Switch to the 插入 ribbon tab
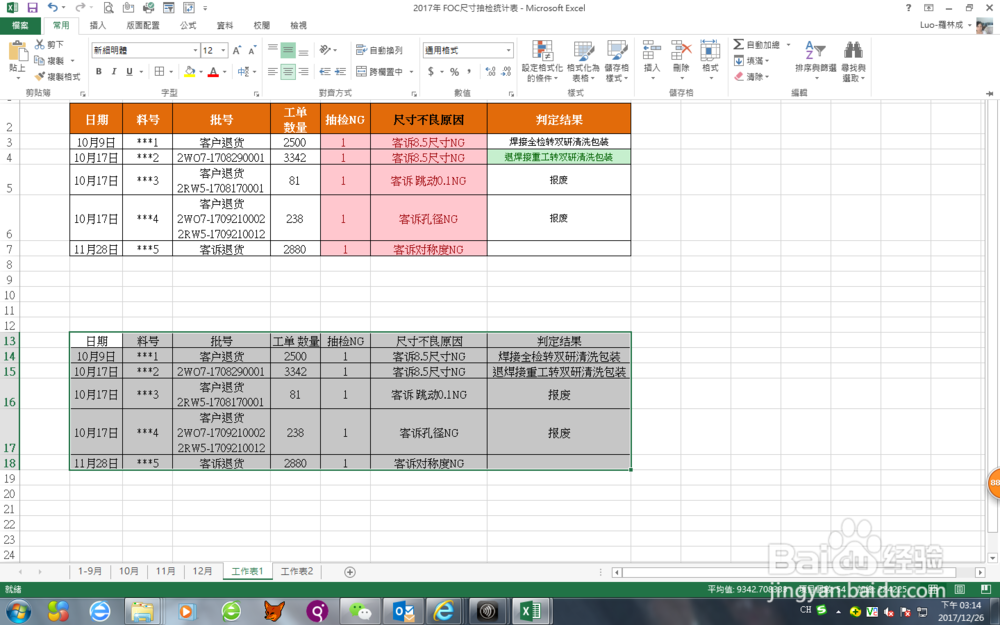Screen dimensions: 1000x625 (x=98, y=26)
